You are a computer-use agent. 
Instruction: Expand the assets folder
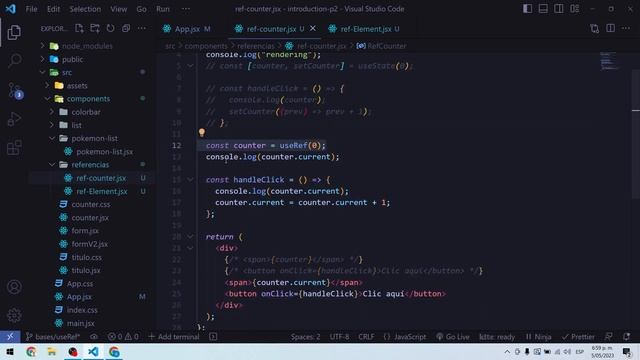(x=47, y=85)
